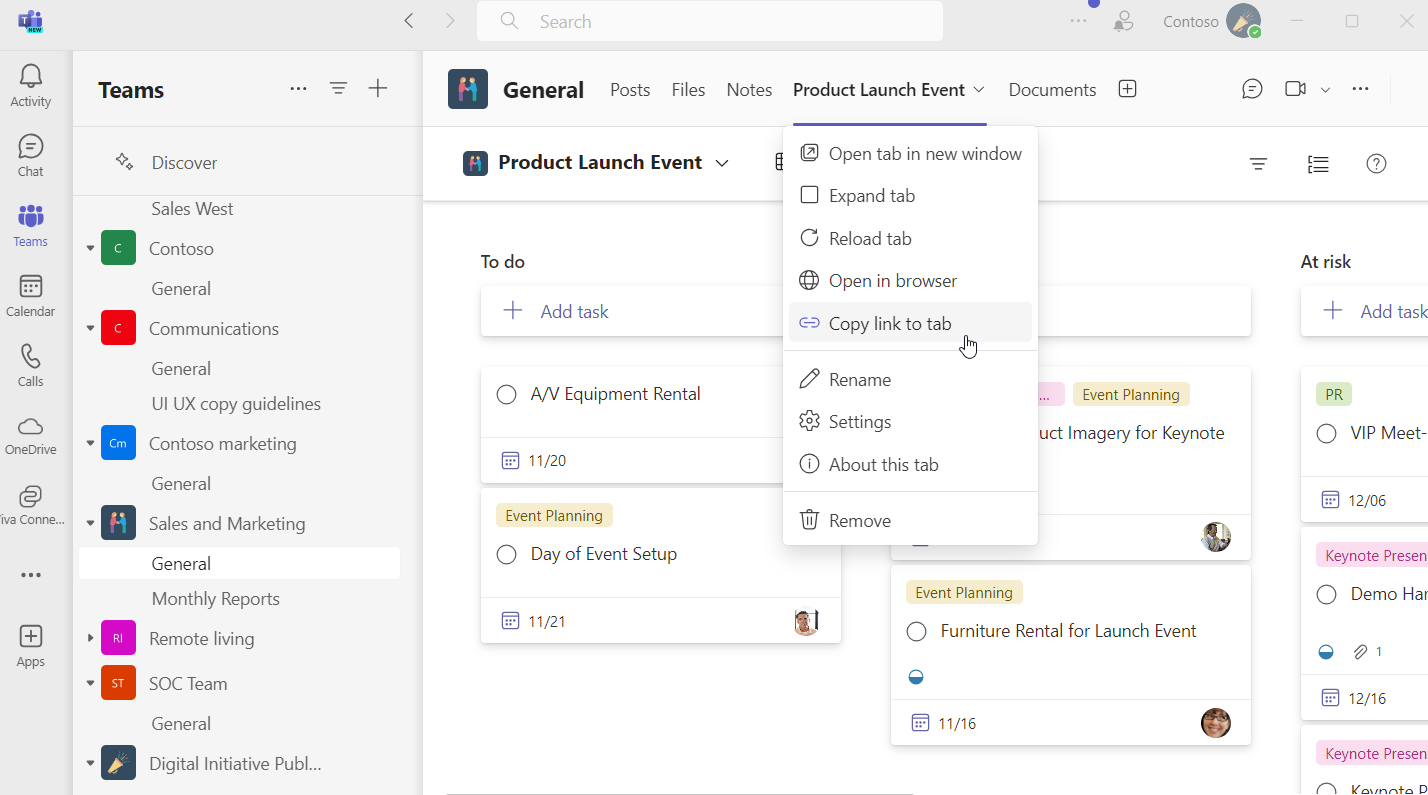Screen dimensions: 1428x795
Task: Choose Copy link to tab
Action: point(910,323)
